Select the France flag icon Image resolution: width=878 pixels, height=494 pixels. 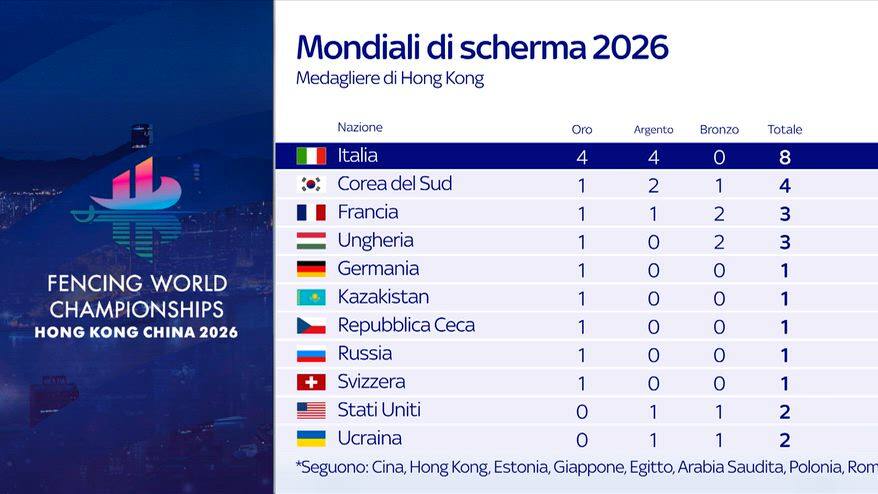(311, 212)
